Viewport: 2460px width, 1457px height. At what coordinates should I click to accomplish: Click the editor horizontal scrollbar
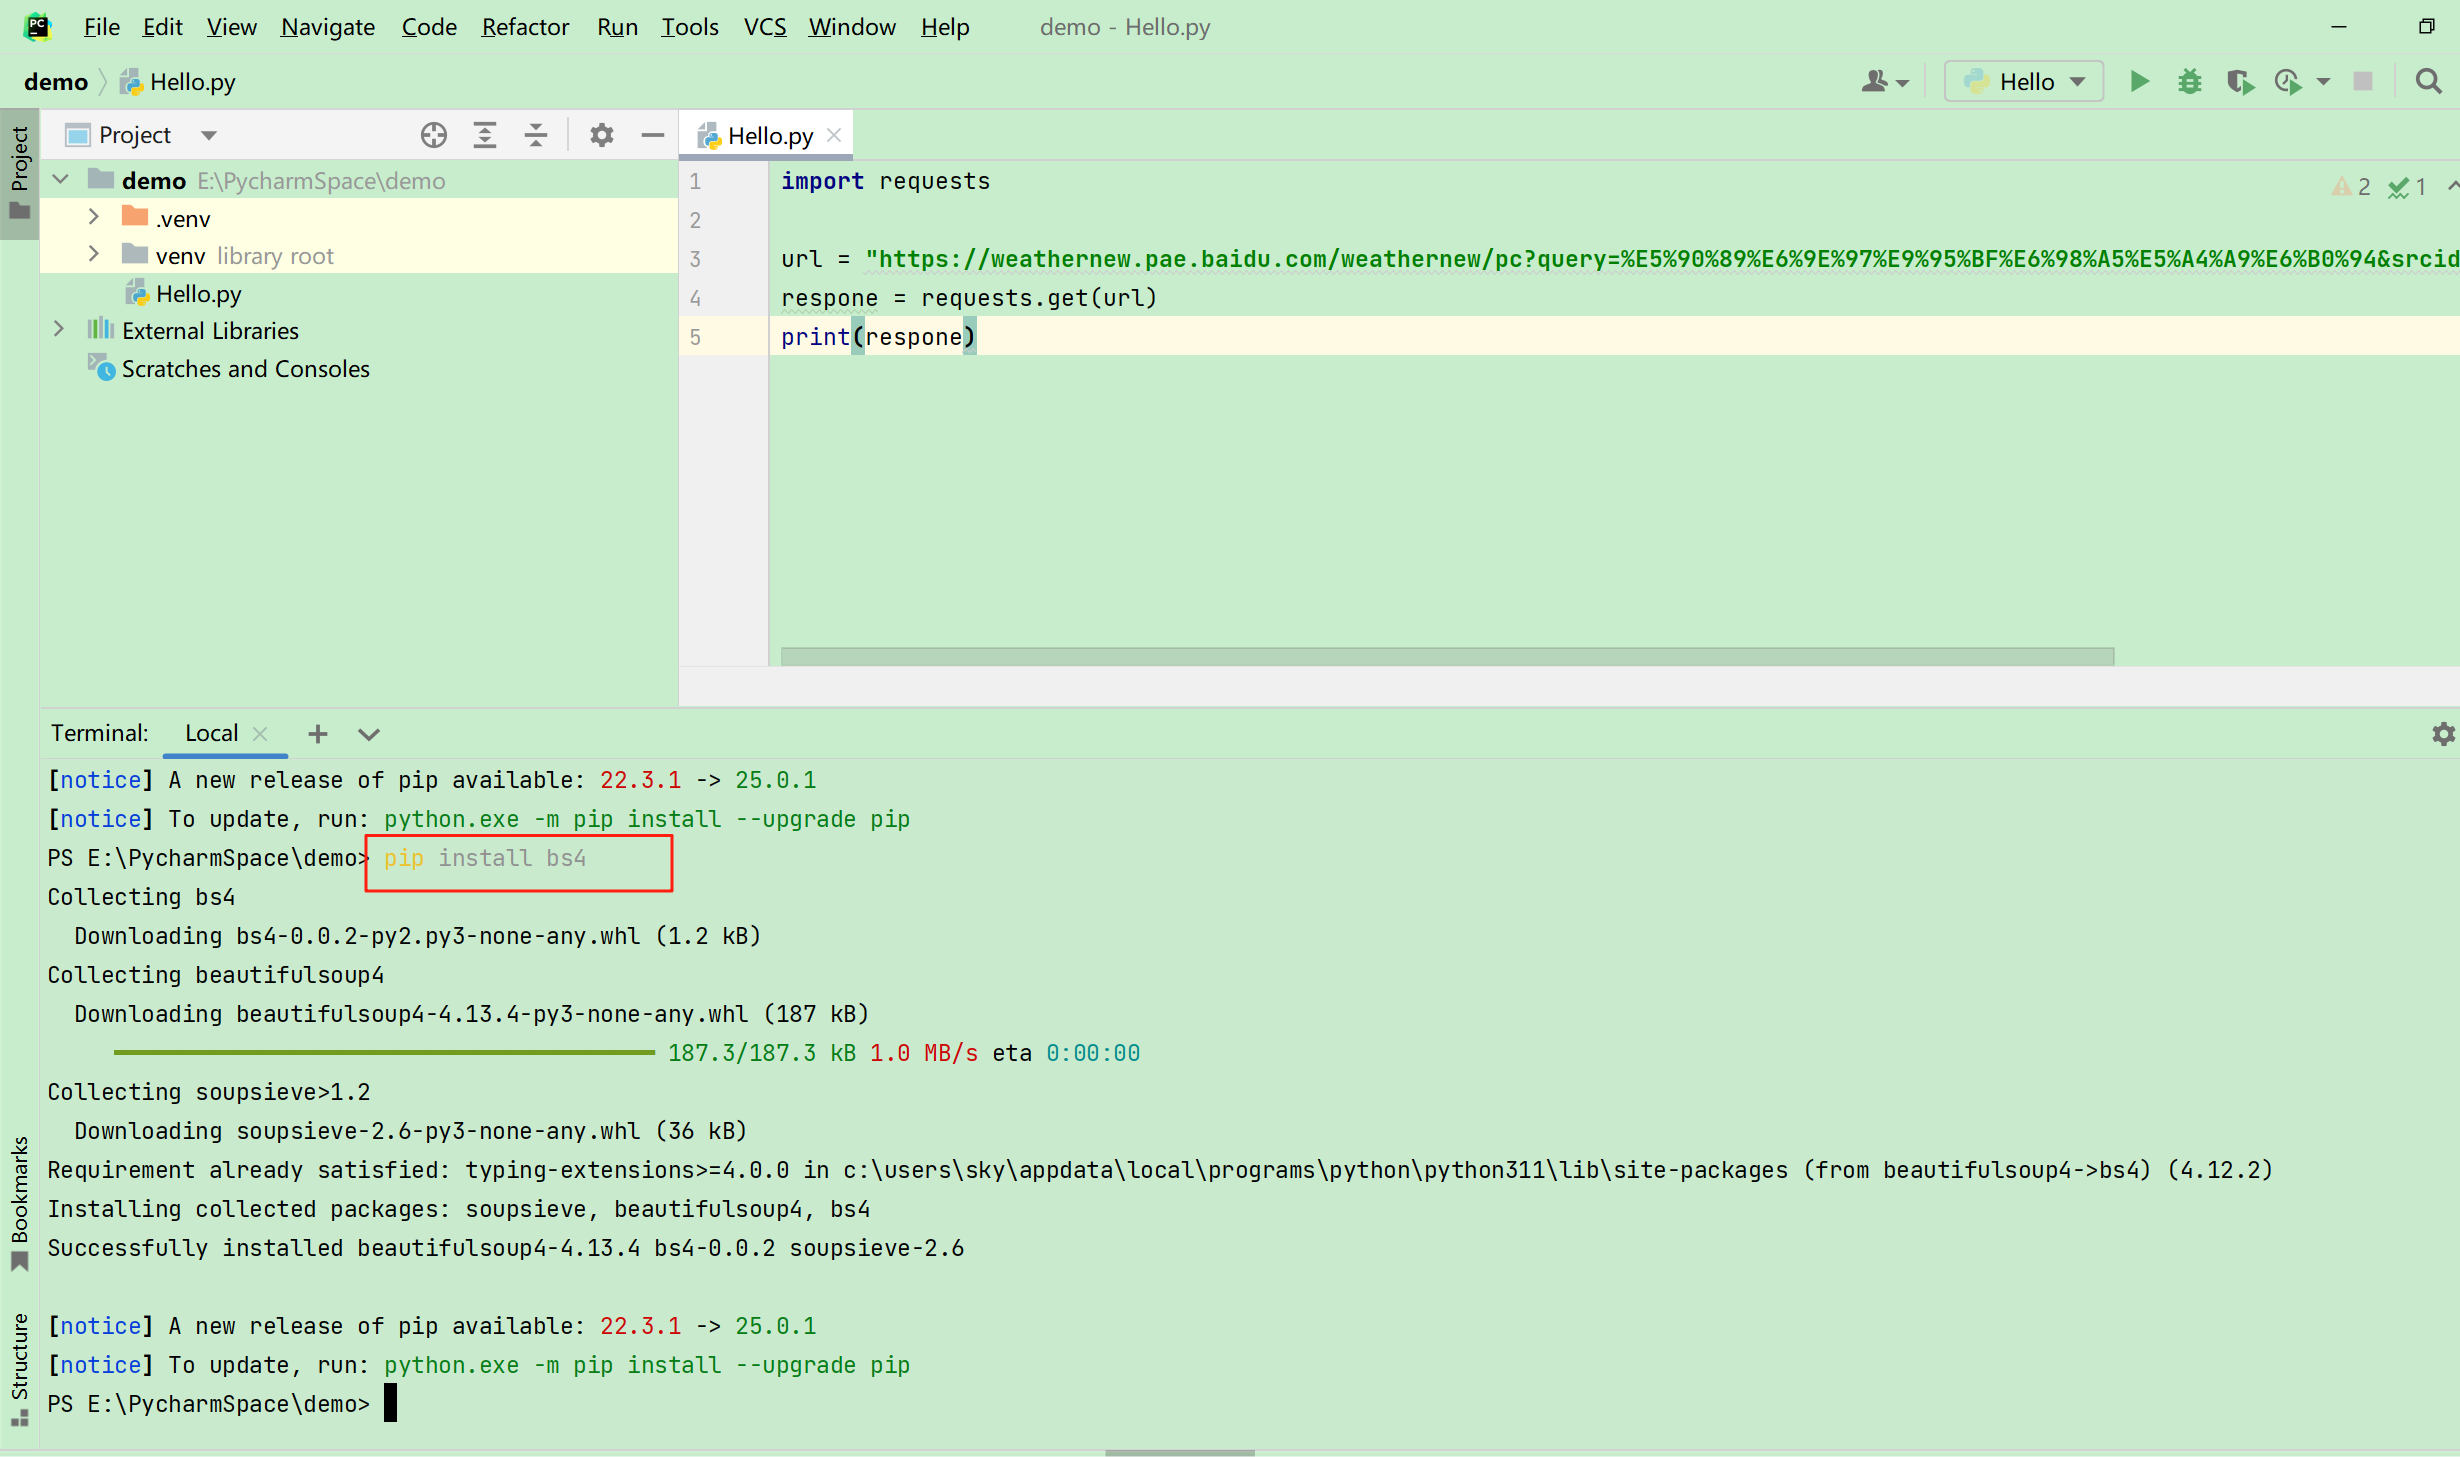(1446, 656)
